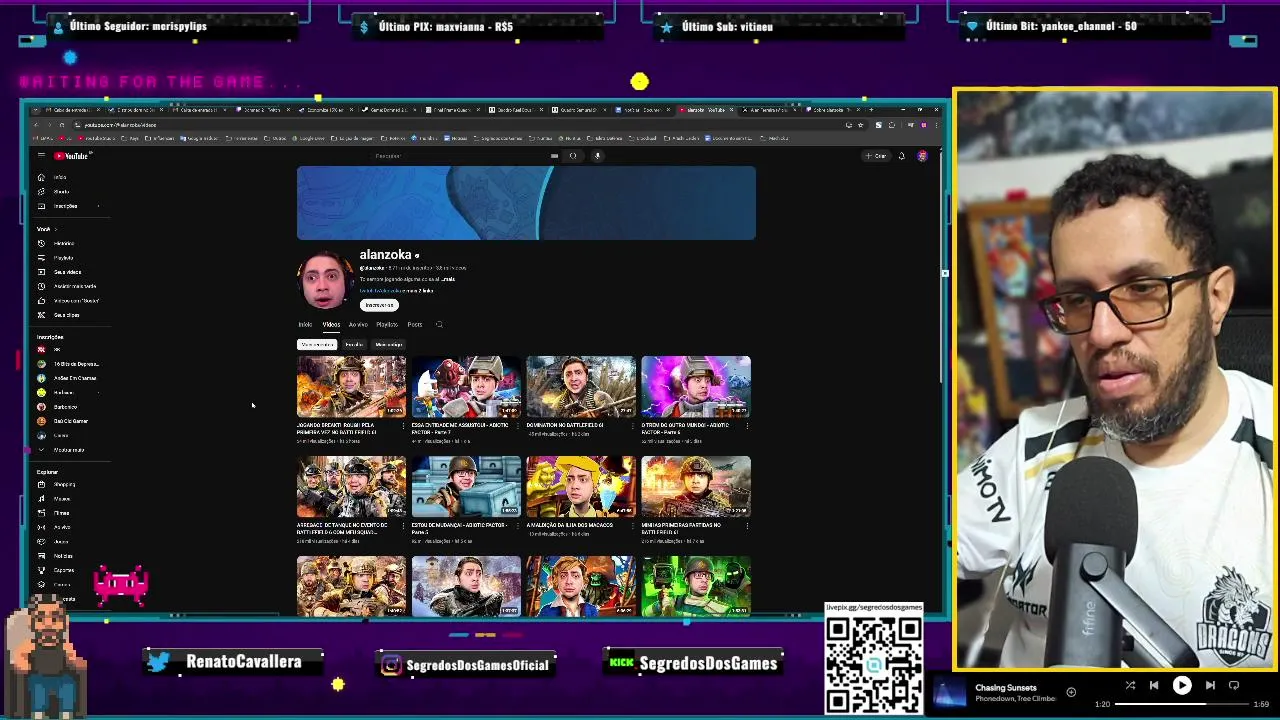Open the 16 Bits da Depressão subscription

pos(68,364)
